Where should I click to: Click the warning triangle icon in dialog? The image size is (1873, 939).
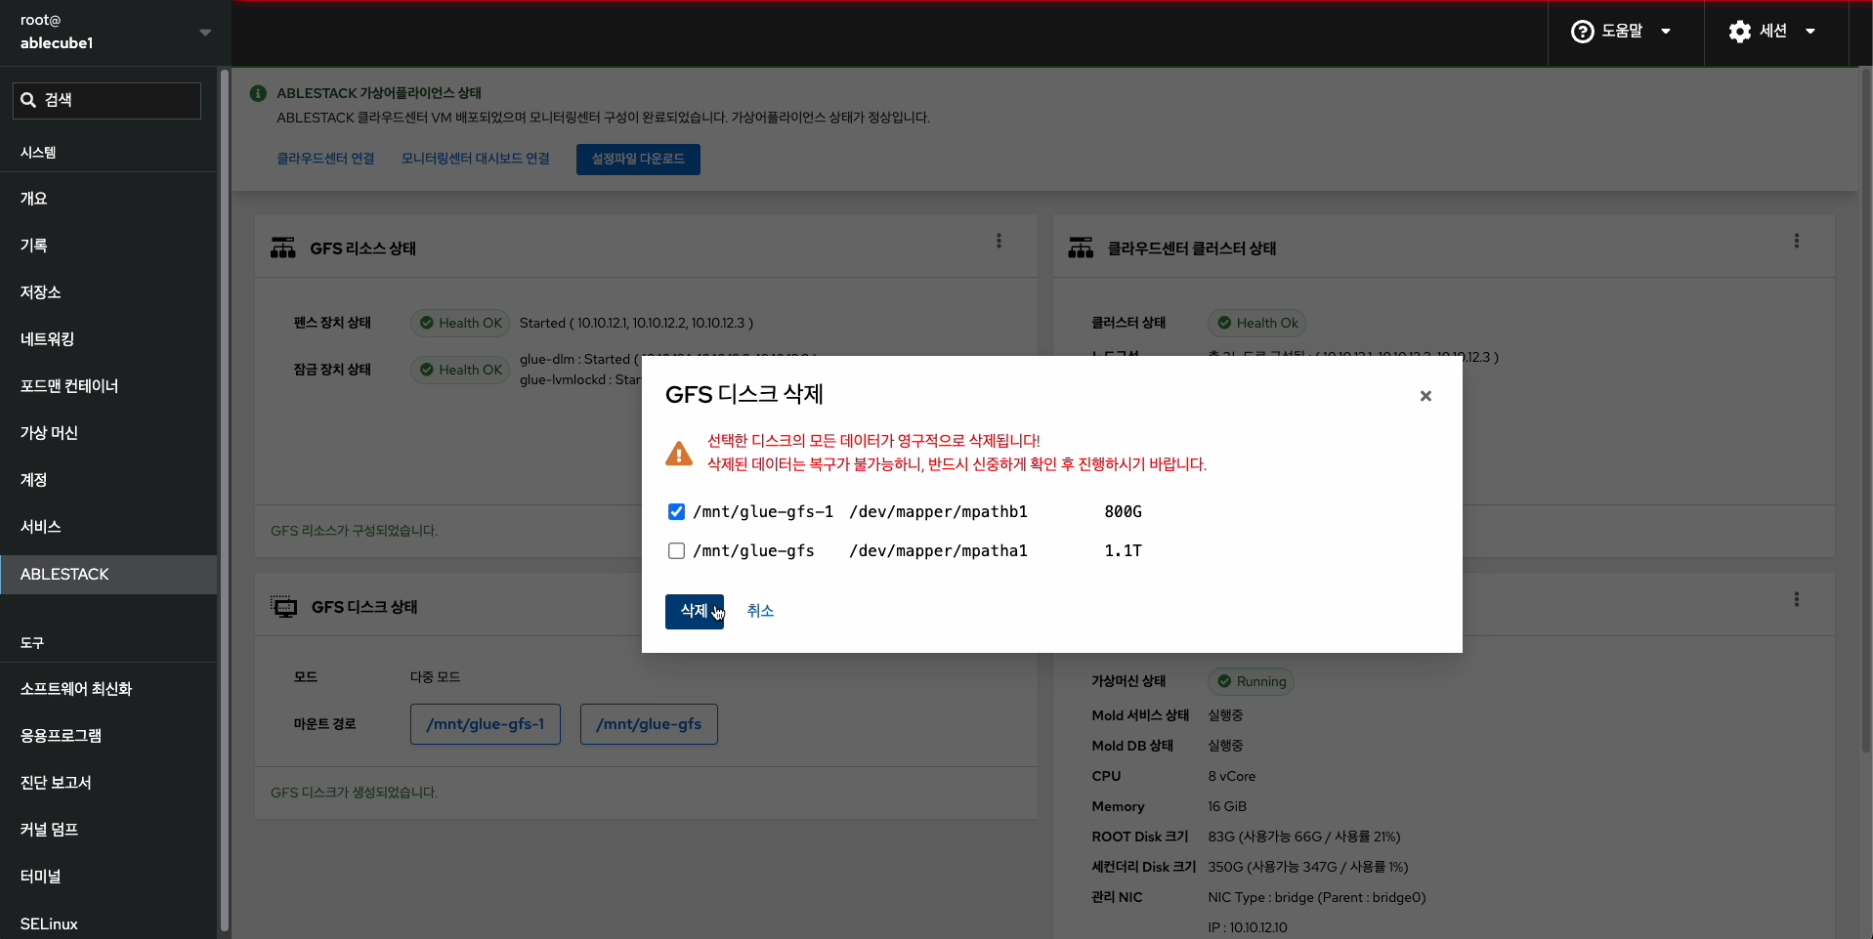pos(679,454)
